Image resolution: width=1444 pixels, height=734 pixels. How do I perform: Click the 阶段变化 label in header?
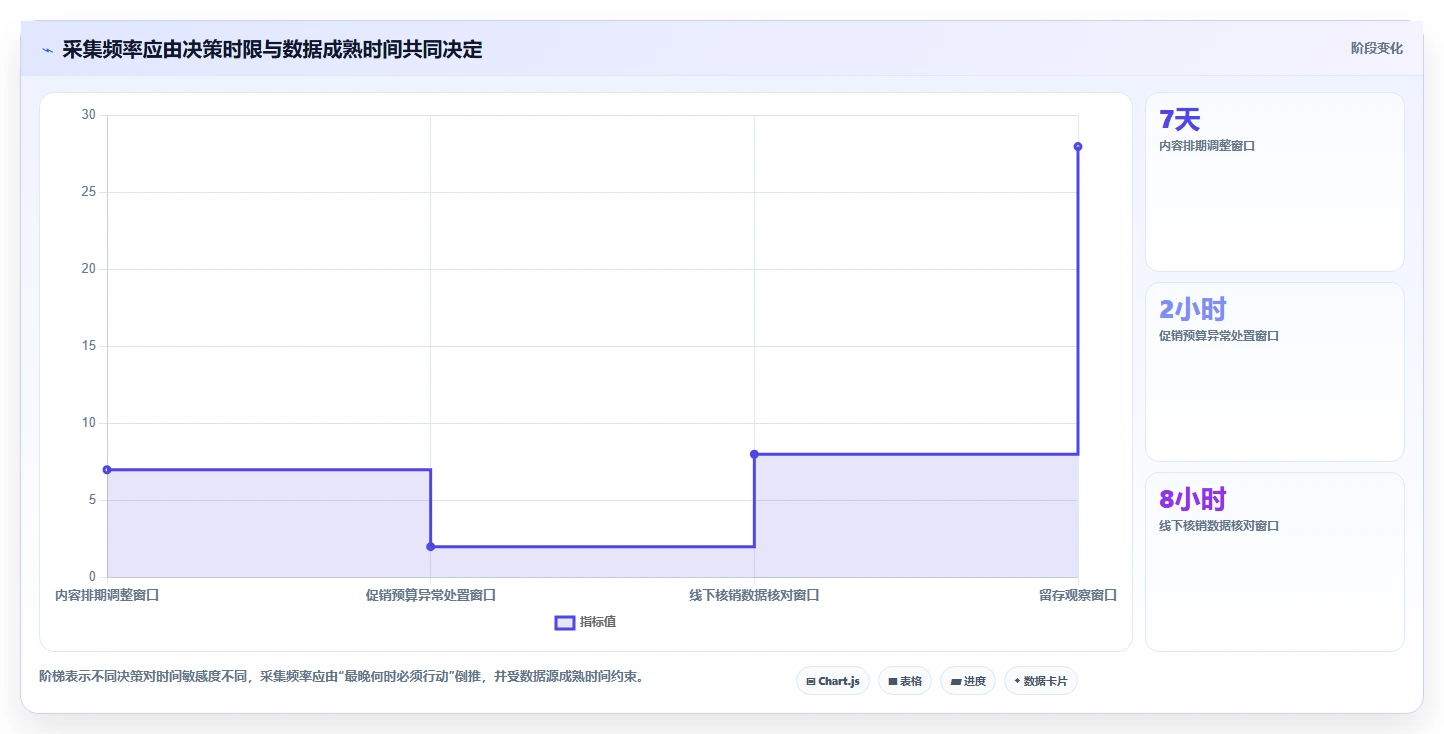click(1376, 48)
